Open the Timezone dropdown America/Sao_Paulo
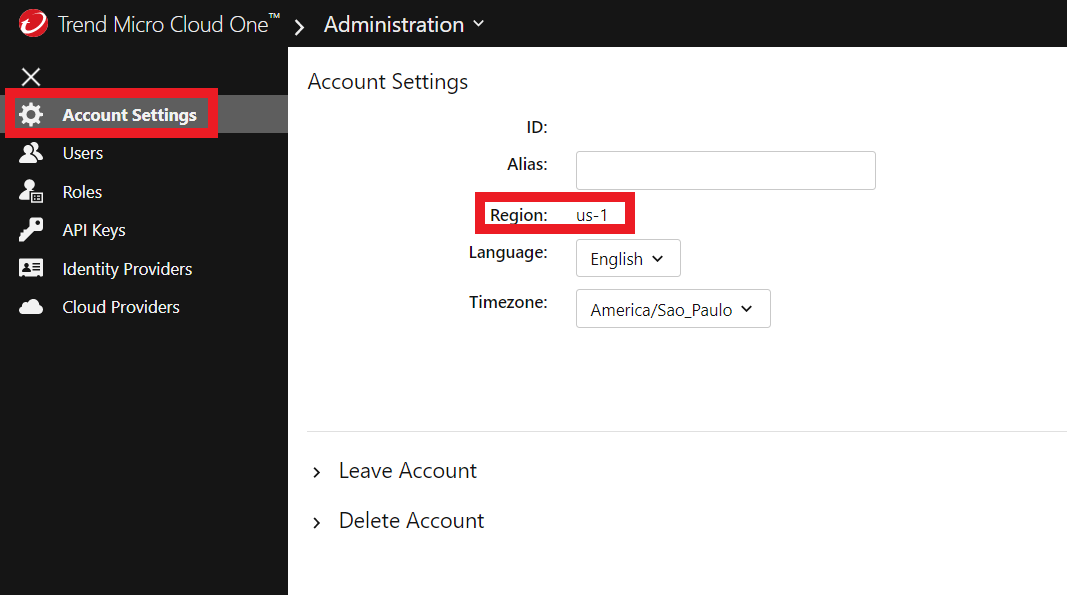1067x595 pixels. (x=673, y=308)
